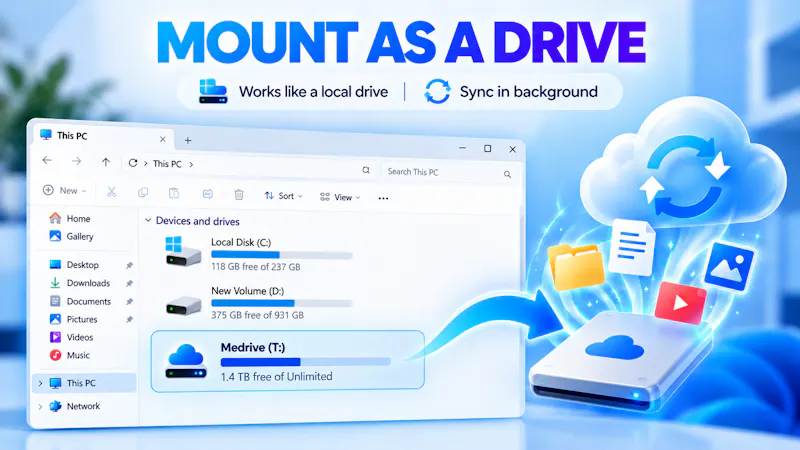Click the Rename icon in toolbar
This screenshot has height=450, width=800.
click(207, 194)
